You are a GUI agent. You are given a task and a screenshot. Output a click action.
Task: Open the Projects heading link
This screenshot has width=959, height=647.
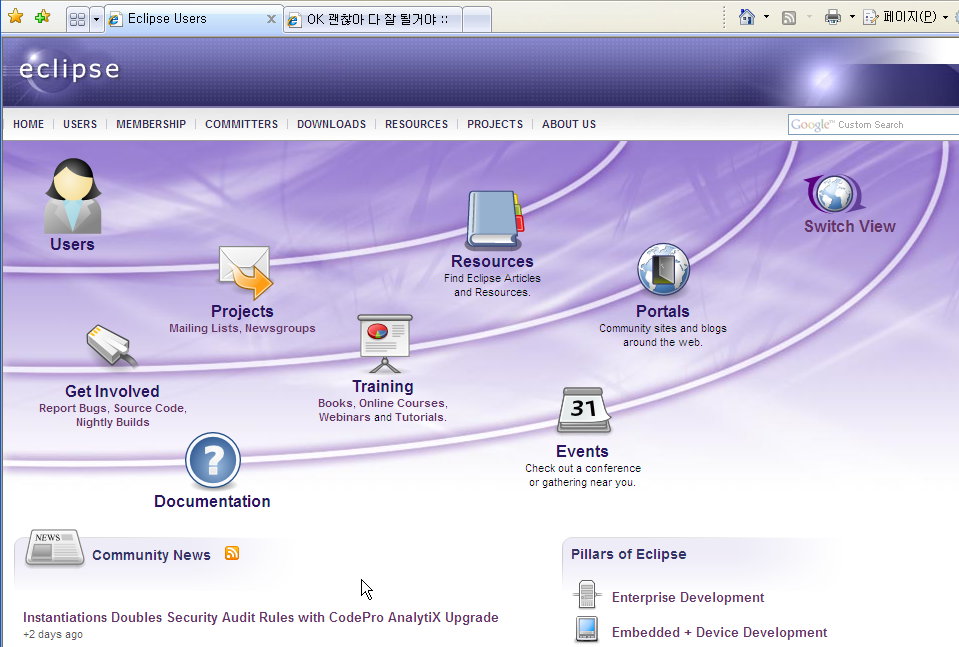242,311
